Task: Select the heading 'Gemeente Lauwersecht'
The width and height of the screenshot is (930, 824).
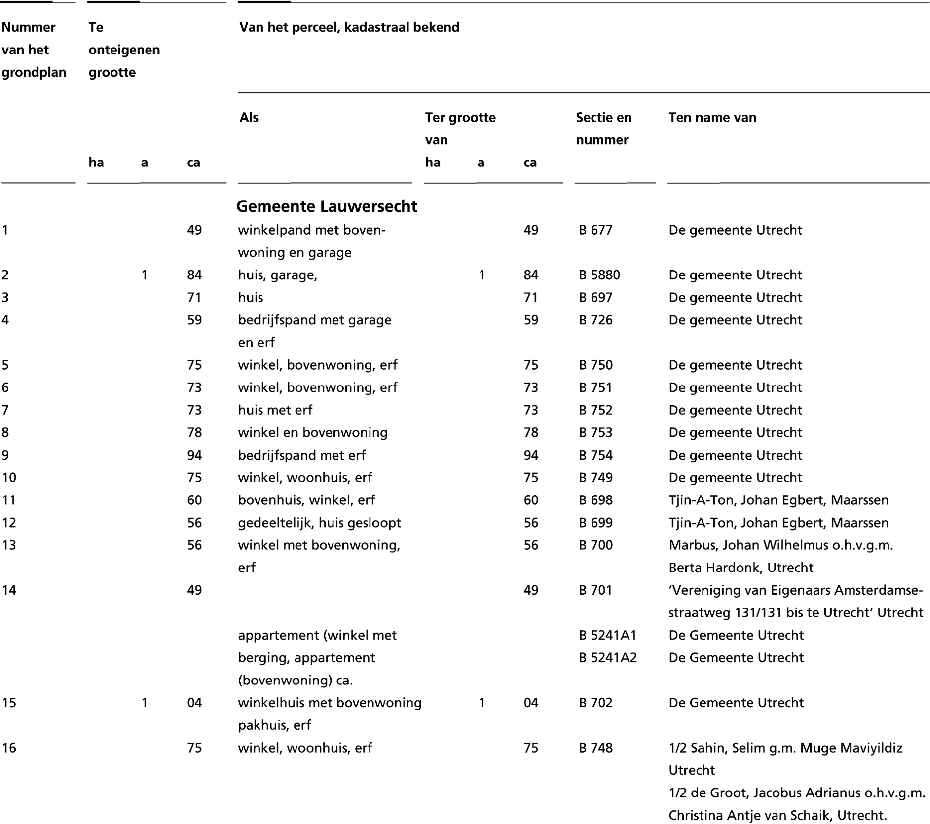Action: click(x=326, y=206)
